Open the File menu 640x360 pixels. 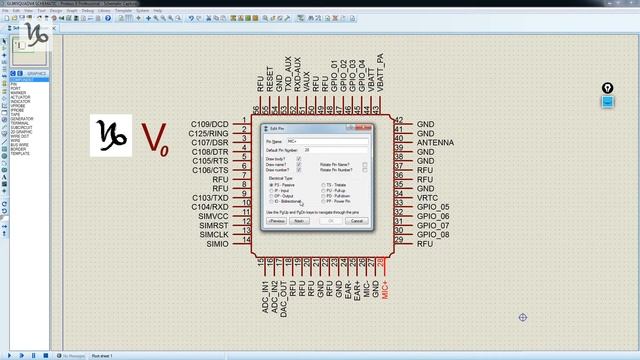5,11
